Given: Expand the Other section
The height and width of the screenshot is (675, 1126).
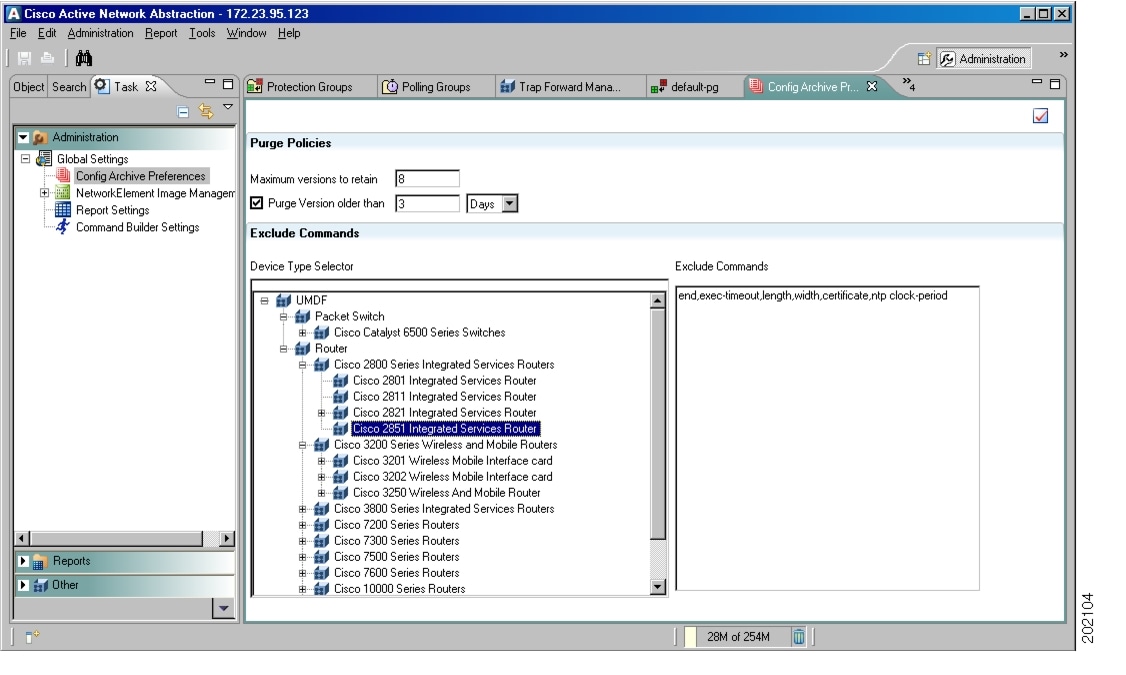Looking at the screenshot, I should (23, 585).
